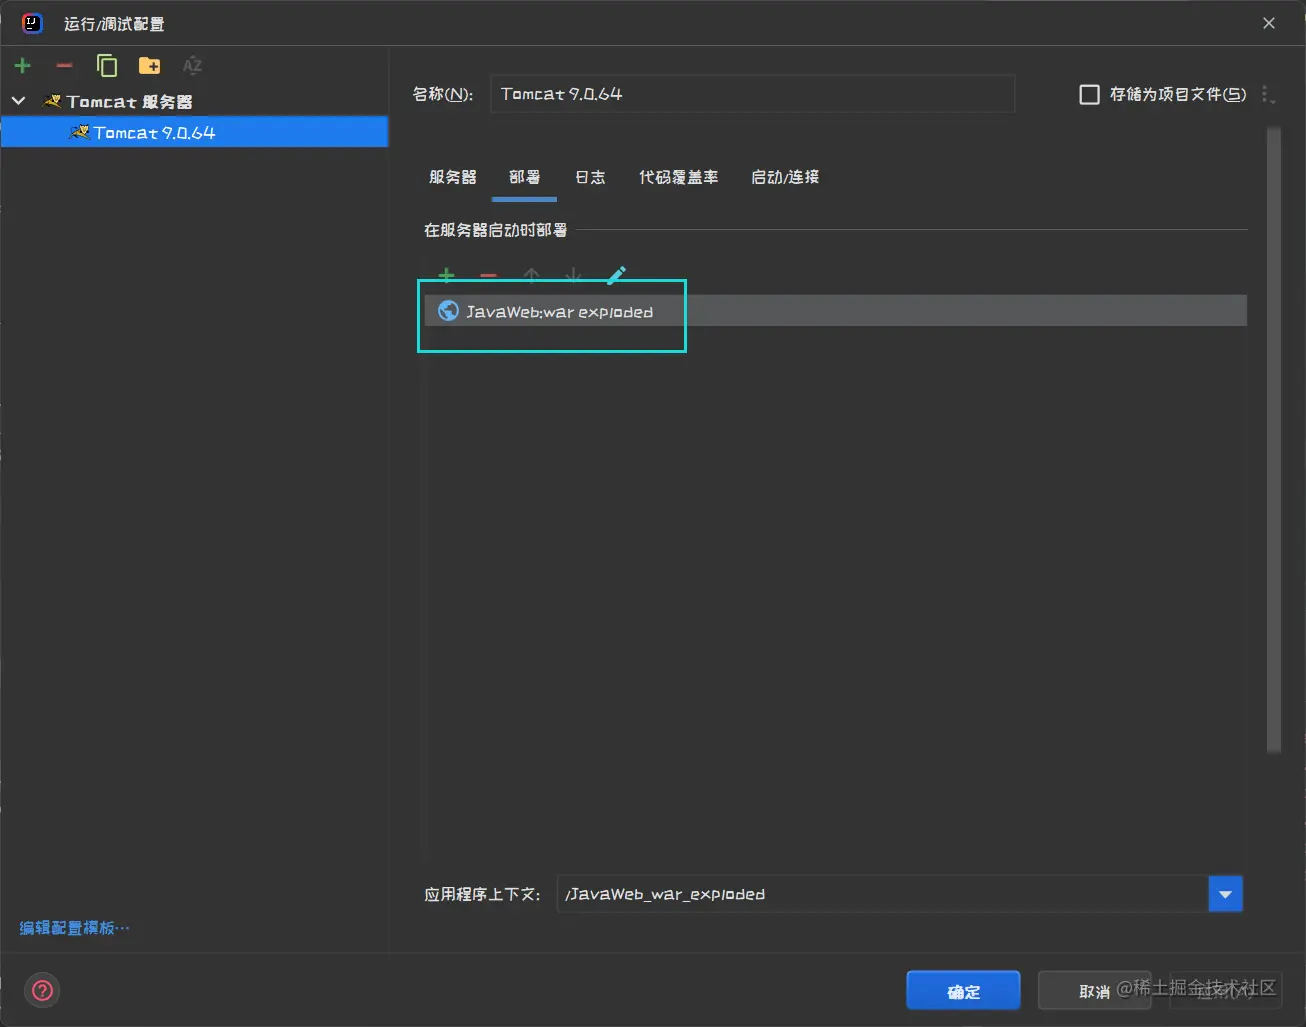This screenshot has height=1027, width=1306.
Task: Create new configuration folder
Action: pos(149,66)
